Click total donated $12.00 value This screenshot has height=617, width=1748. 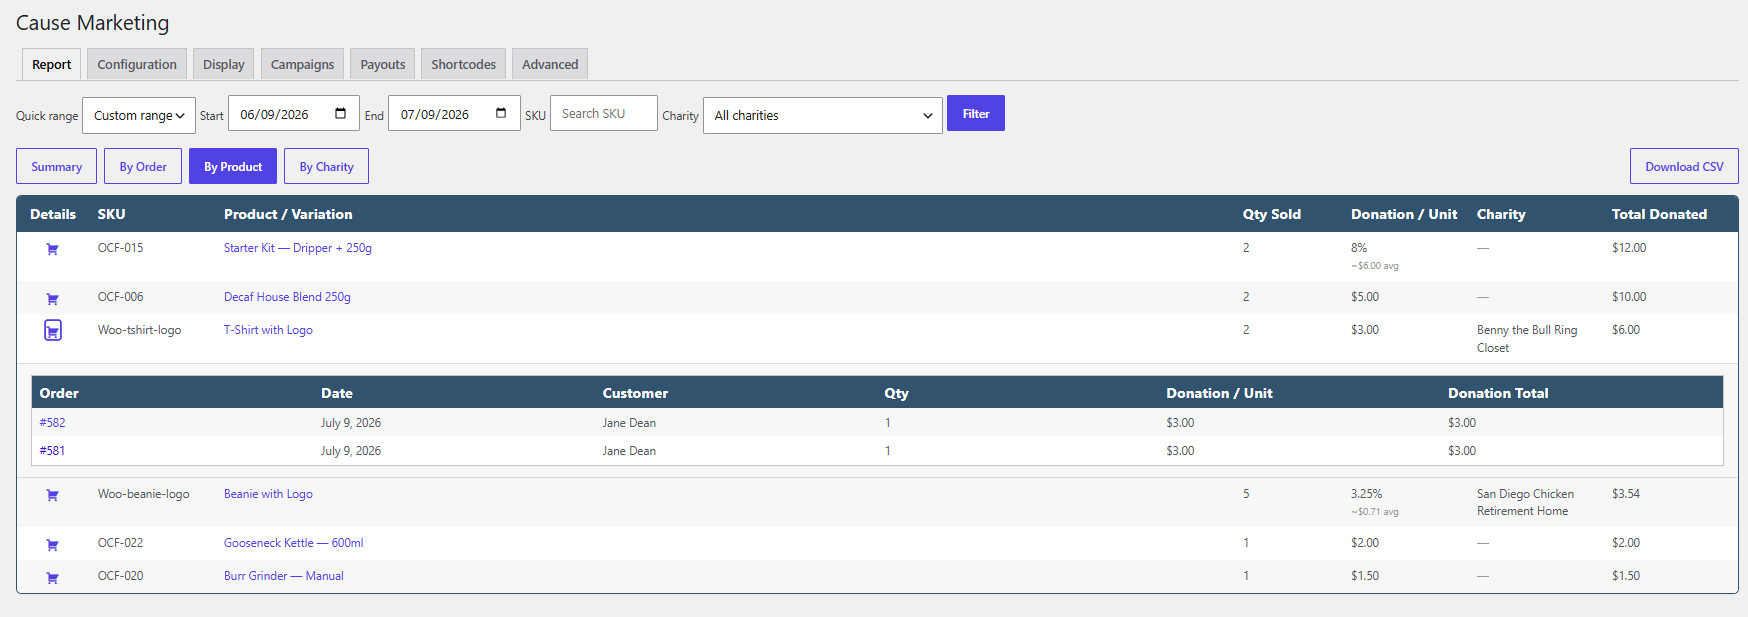click(x=1629, y=248)
